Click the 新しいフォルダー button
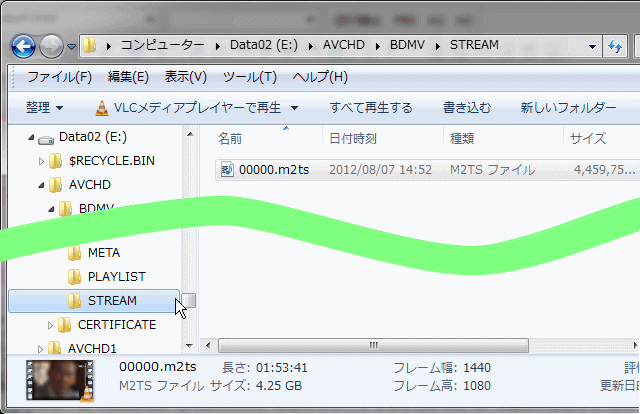 pos(568,107)
